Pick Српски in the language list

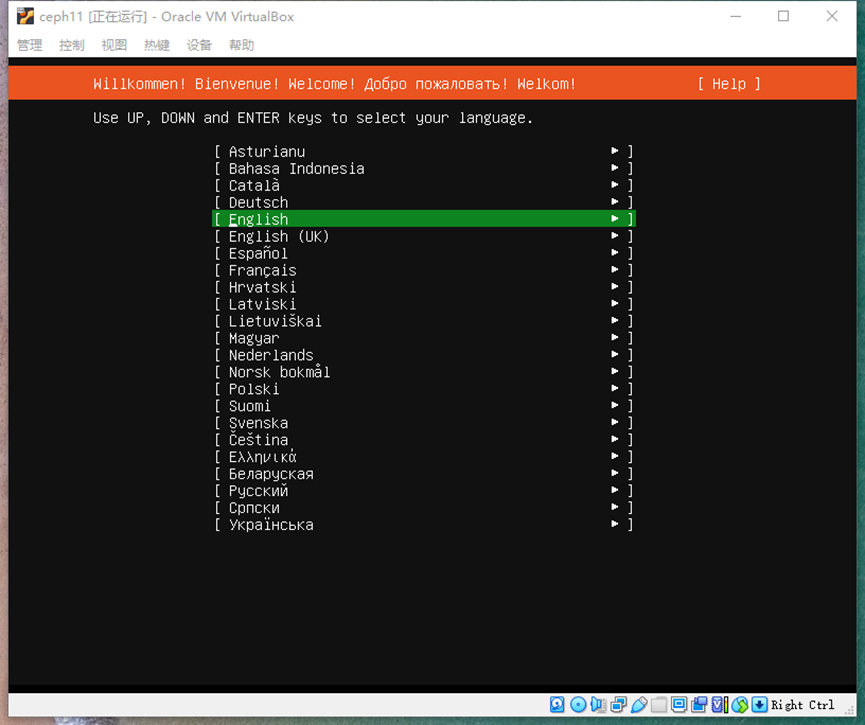tap(424, 508)
